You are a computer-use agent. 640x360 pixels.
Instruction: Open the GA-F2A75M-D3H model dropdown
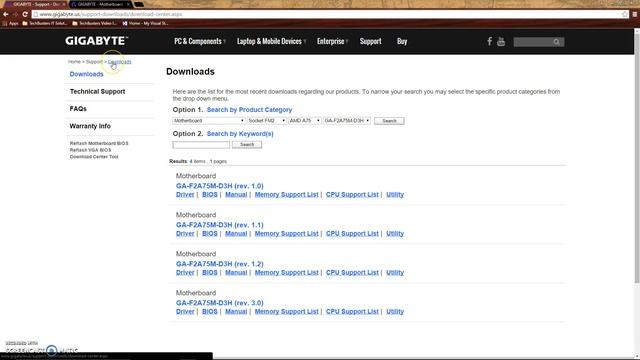coord(347,121)
